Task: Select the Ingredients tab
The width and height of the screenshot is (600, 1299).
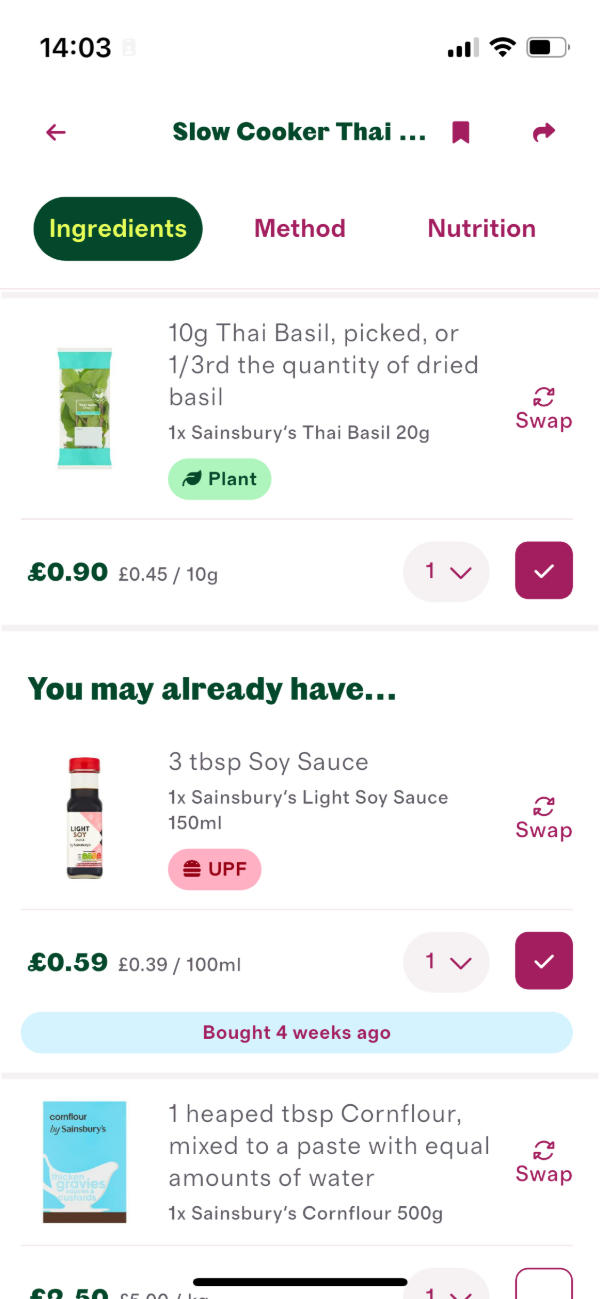Action: (117, 228)
